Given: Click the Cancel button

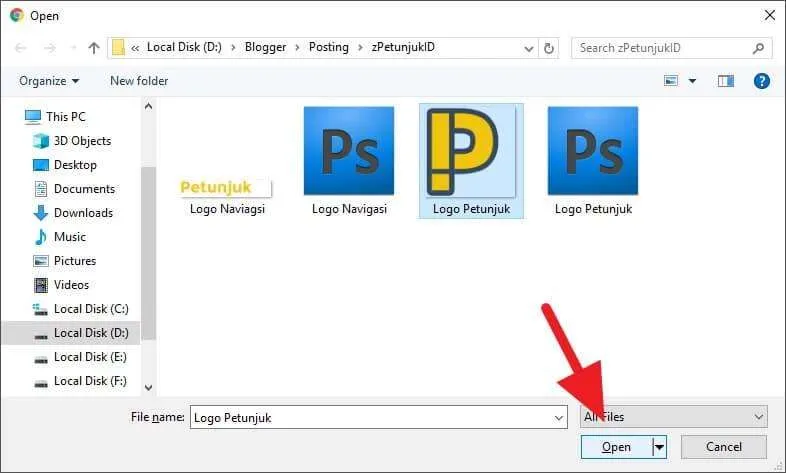Looking at the screenshot, I should (723, 447).
